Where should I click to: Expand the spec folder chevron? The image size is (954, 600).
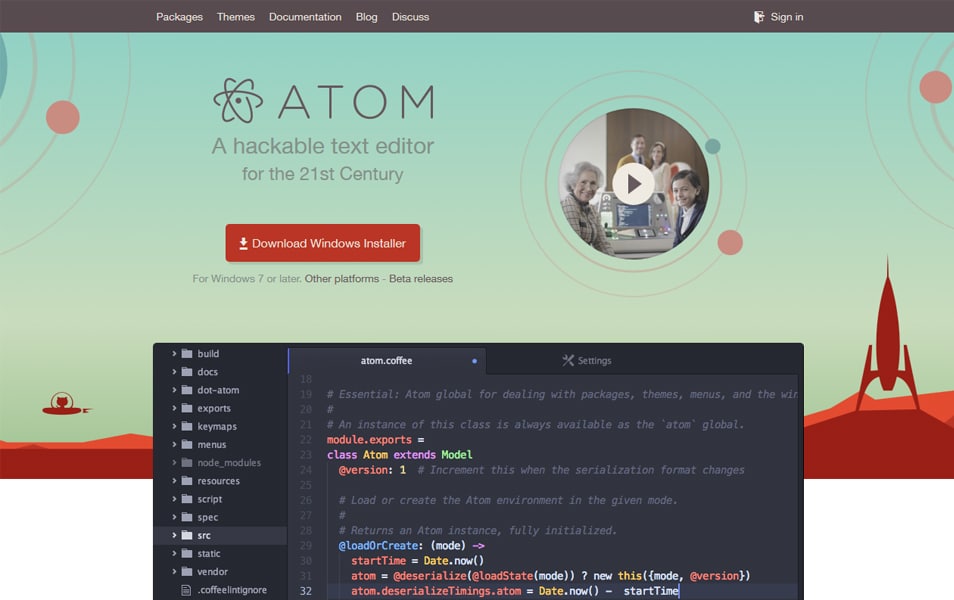click(x=174, y=517)
